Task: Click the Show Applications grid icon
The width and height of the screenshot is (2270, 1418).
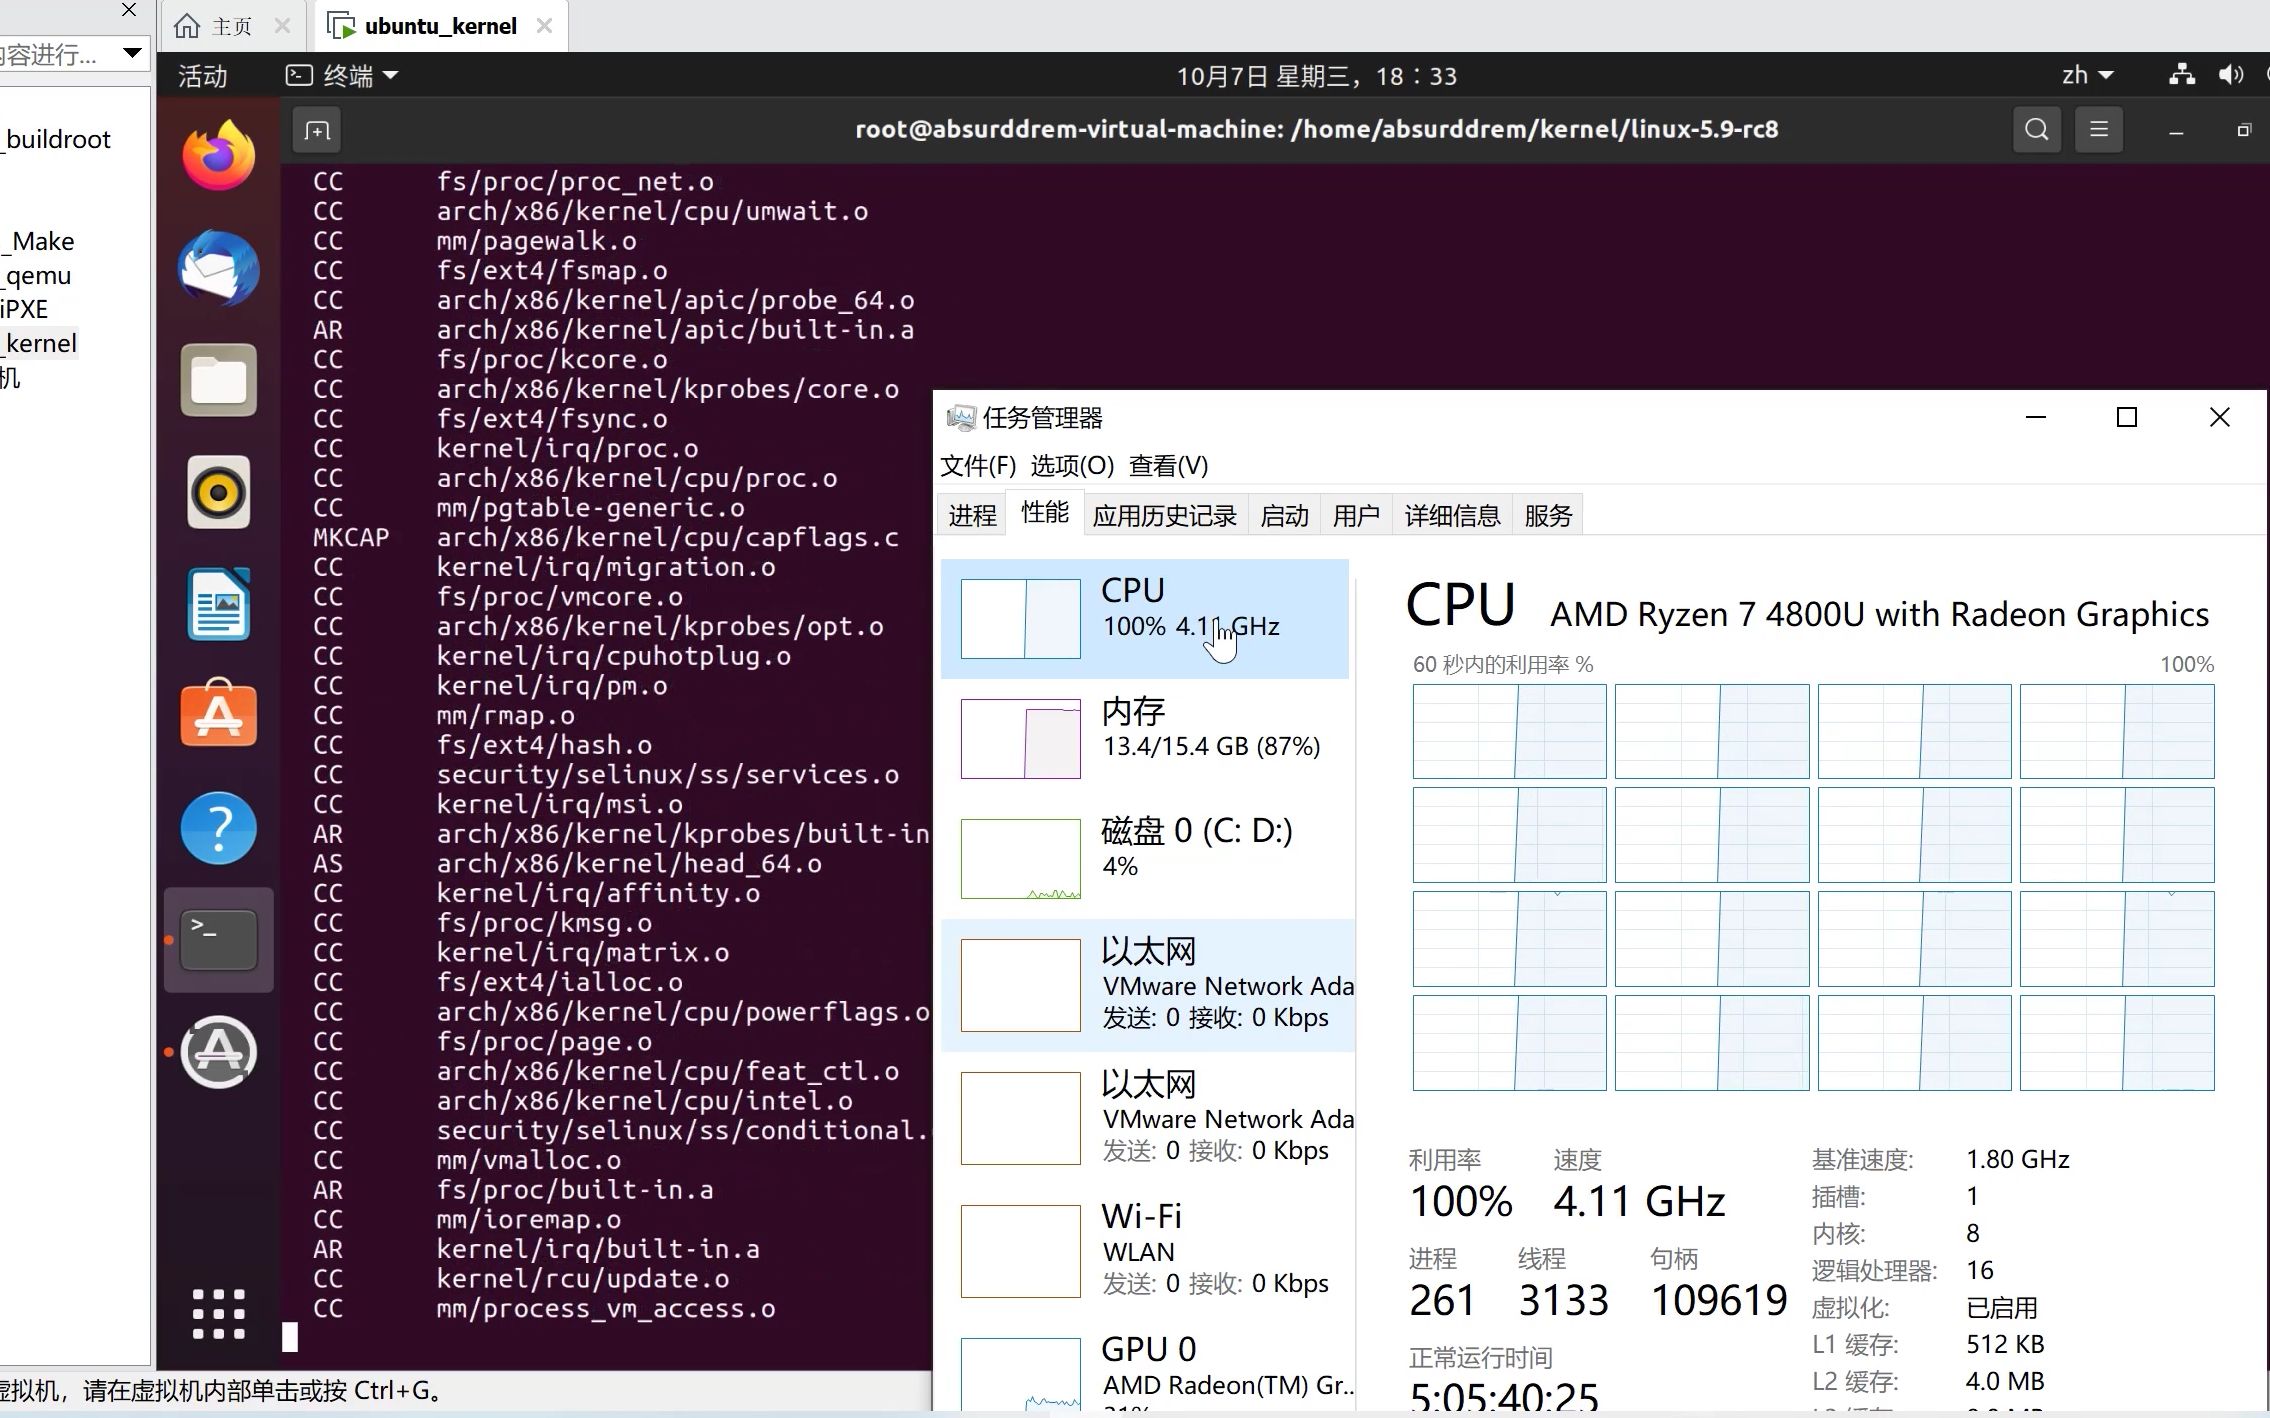Action: tap(217, 1312)
